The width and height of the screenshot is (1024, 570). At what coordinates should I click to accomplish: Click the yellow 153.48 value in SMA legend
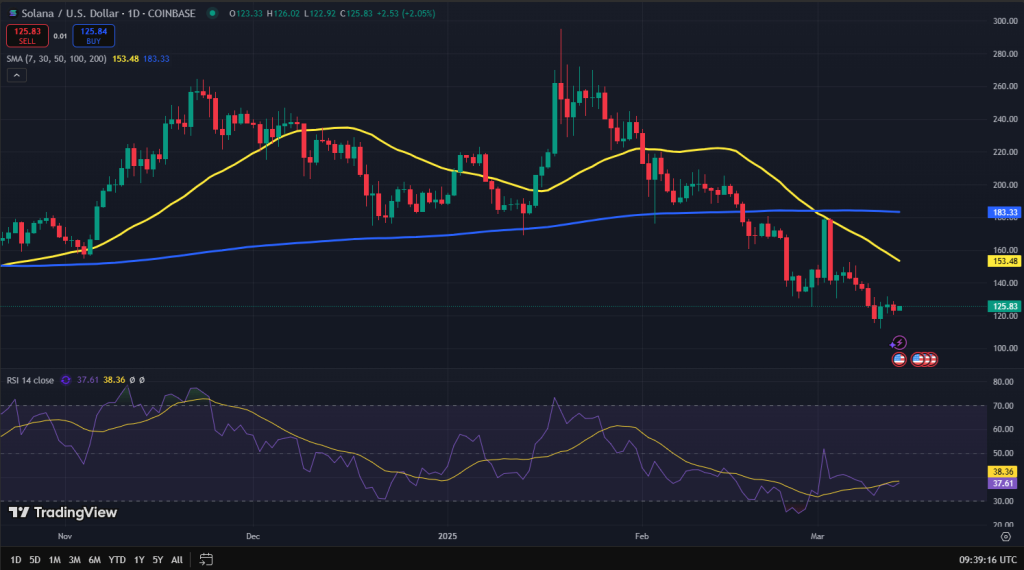pos(125,59)
